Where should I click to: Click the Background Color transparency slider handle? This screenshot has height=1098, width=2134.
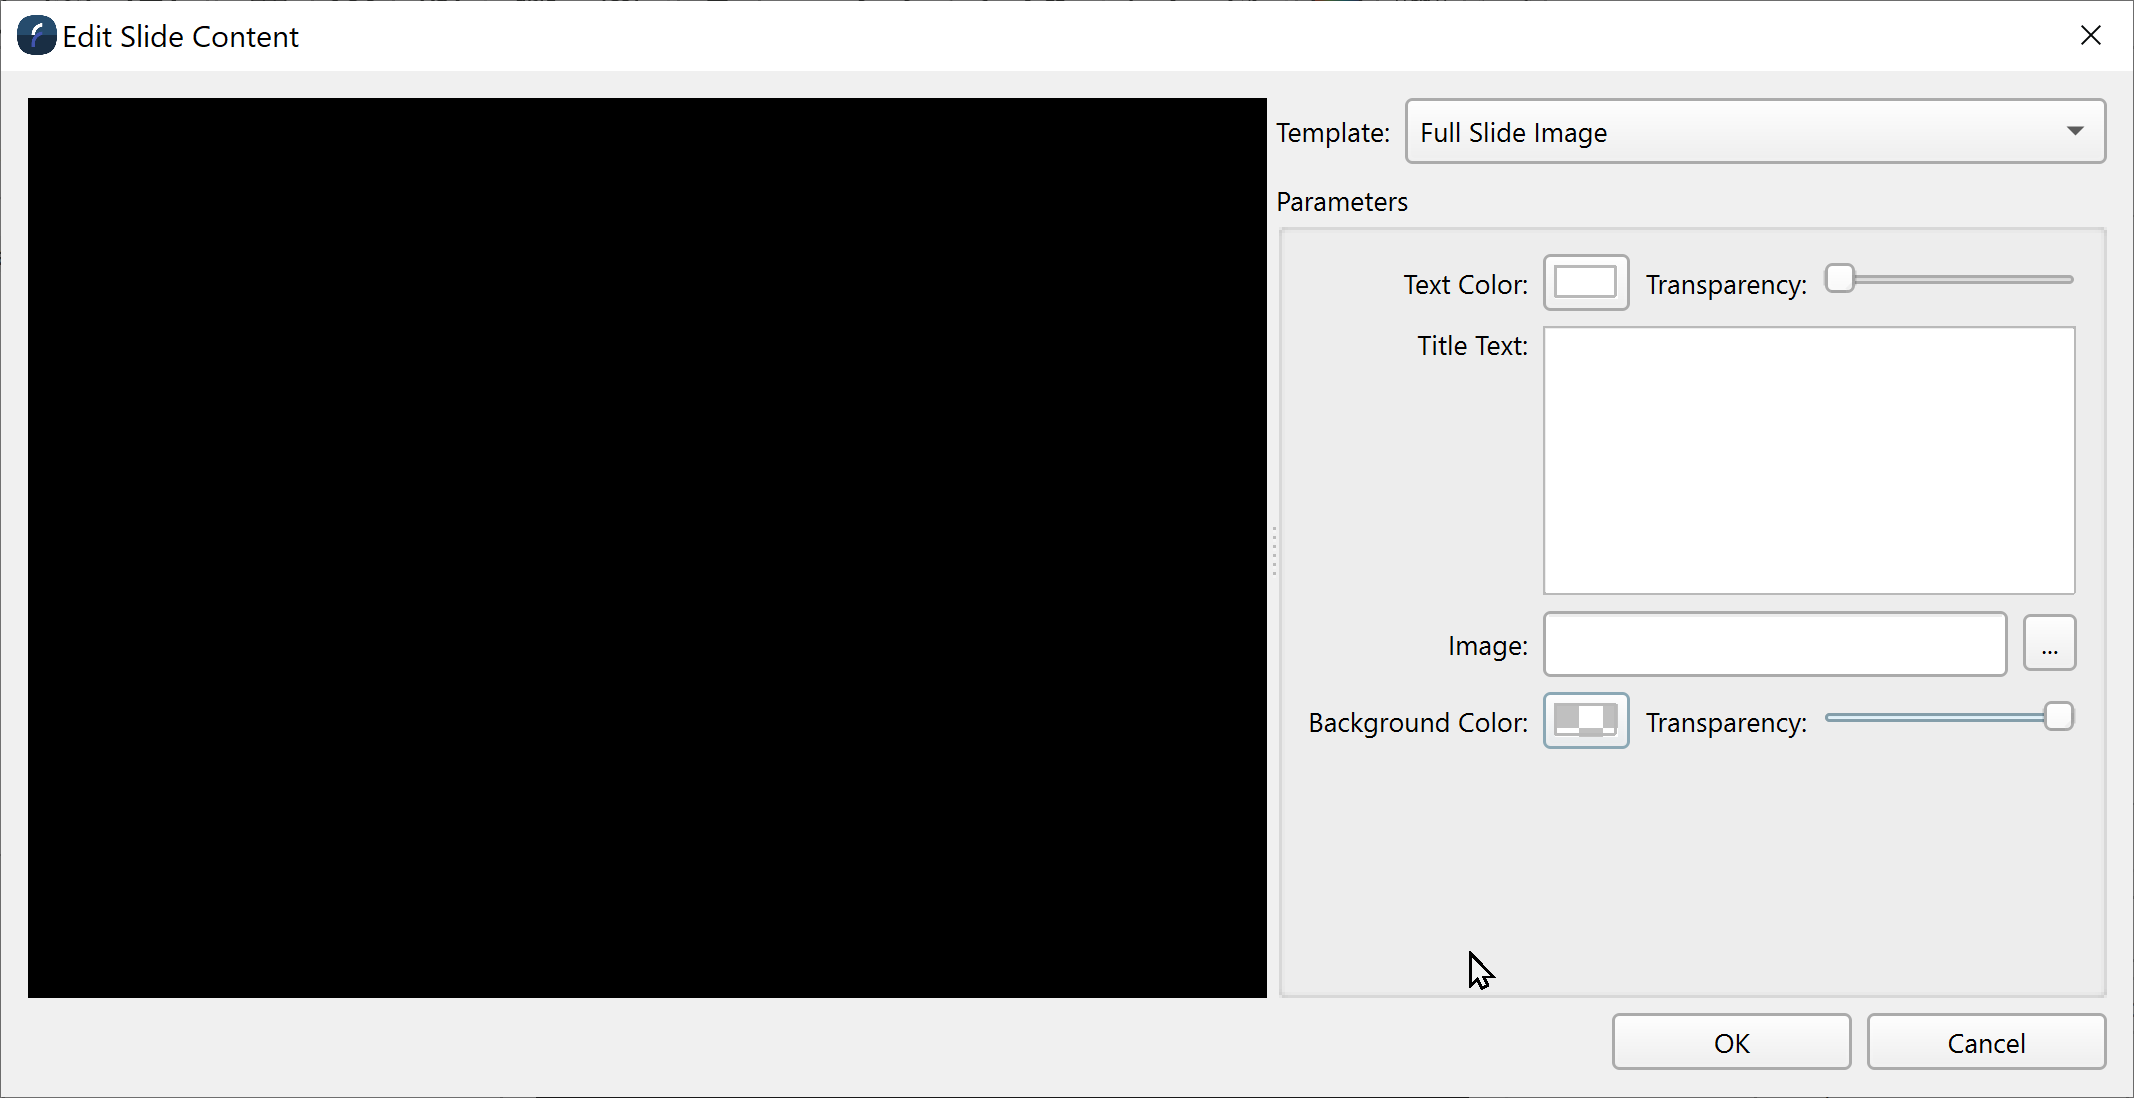pos(2058,717)
